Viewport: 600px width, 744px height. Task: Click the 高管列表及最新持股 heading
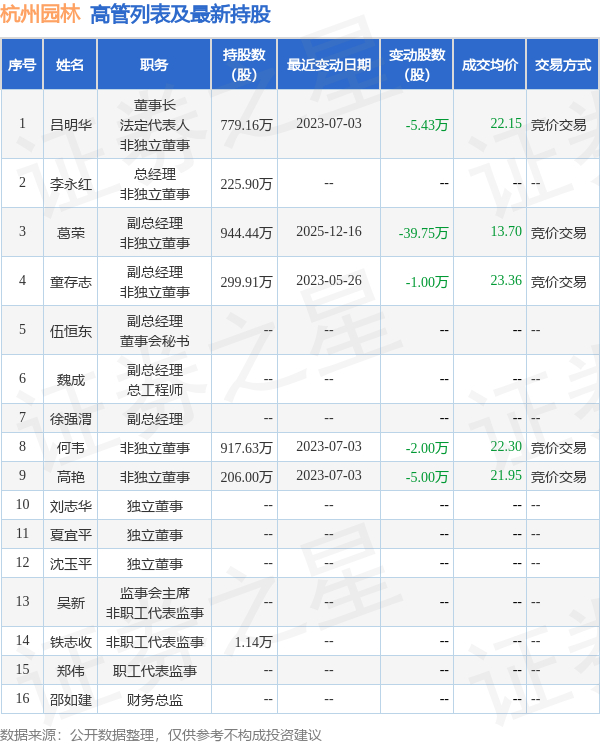tap(180, 14)
